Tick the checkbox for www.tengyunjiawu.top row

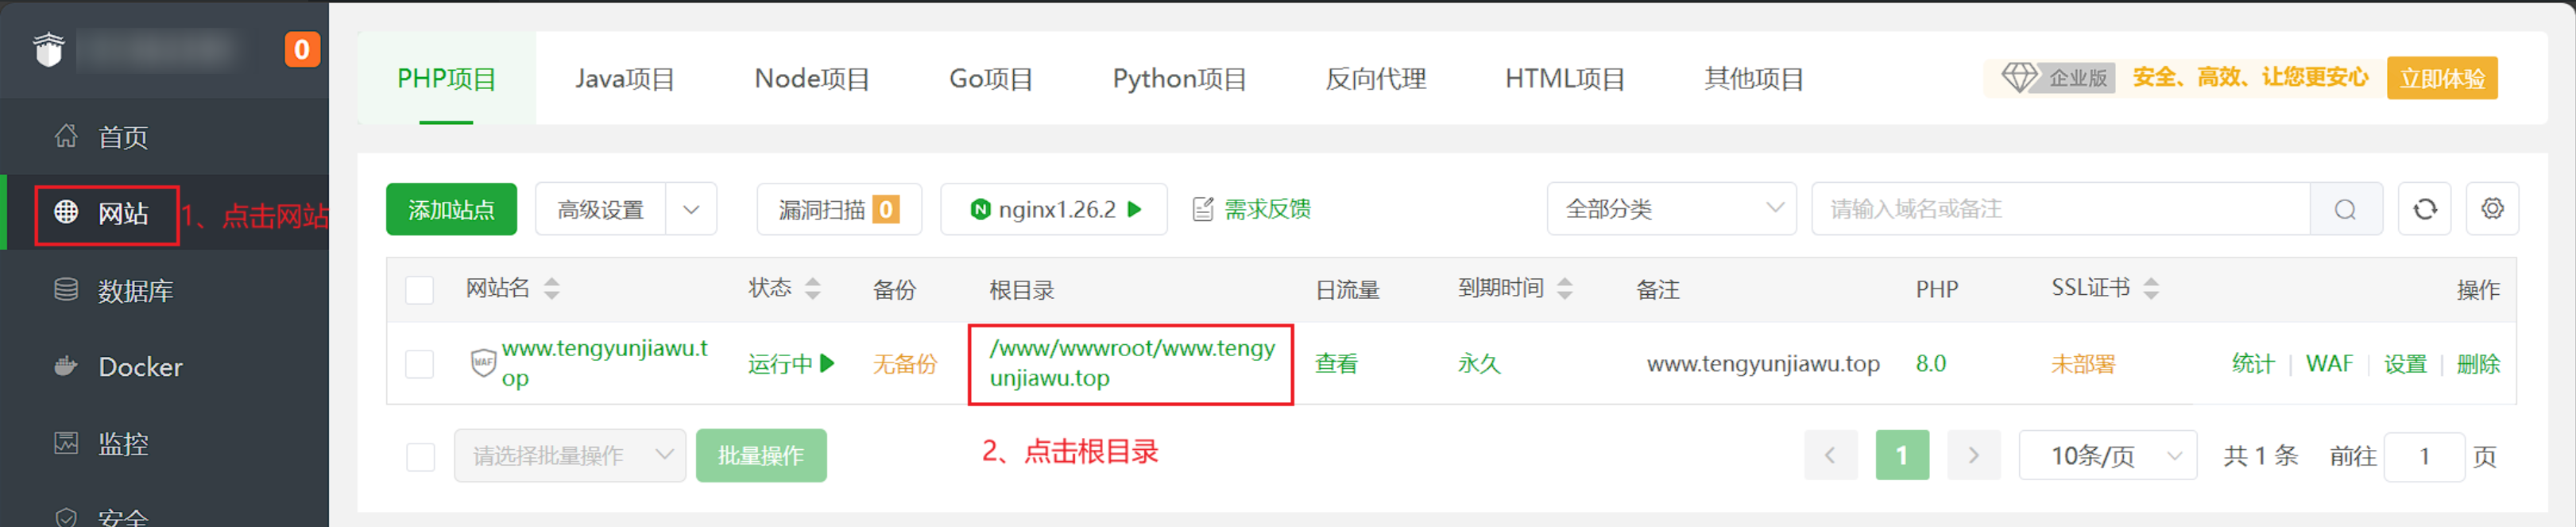[x=420, y=363]
